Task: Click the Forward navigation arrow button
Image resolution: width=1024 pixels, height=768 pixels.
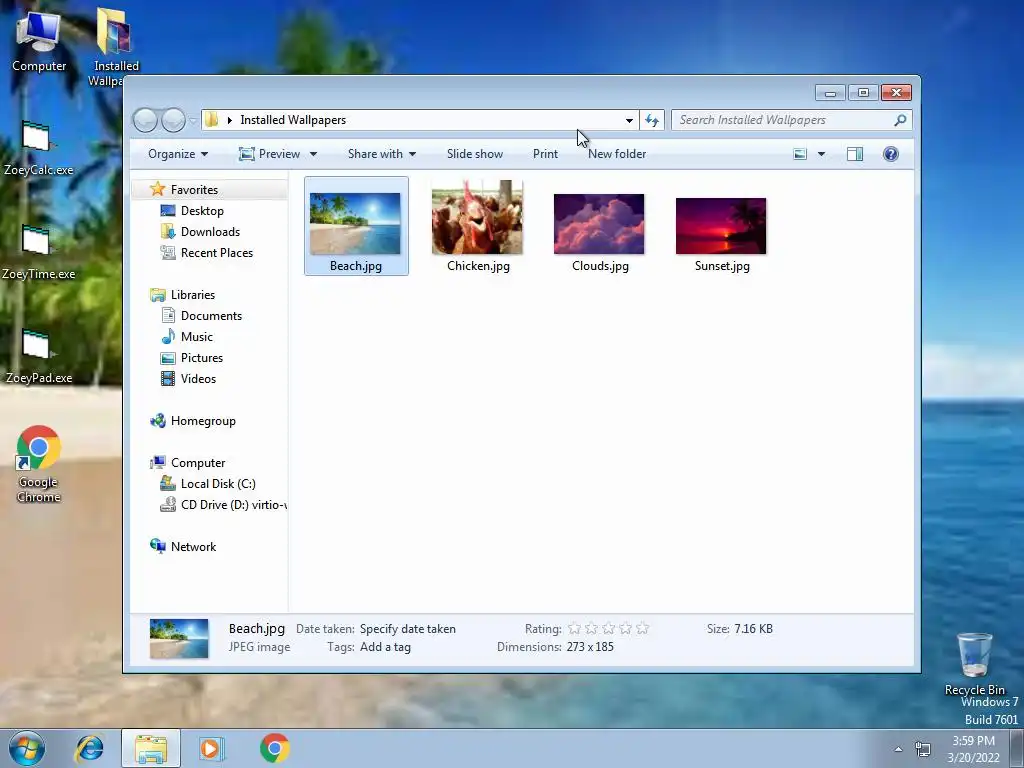Action: 173,120
